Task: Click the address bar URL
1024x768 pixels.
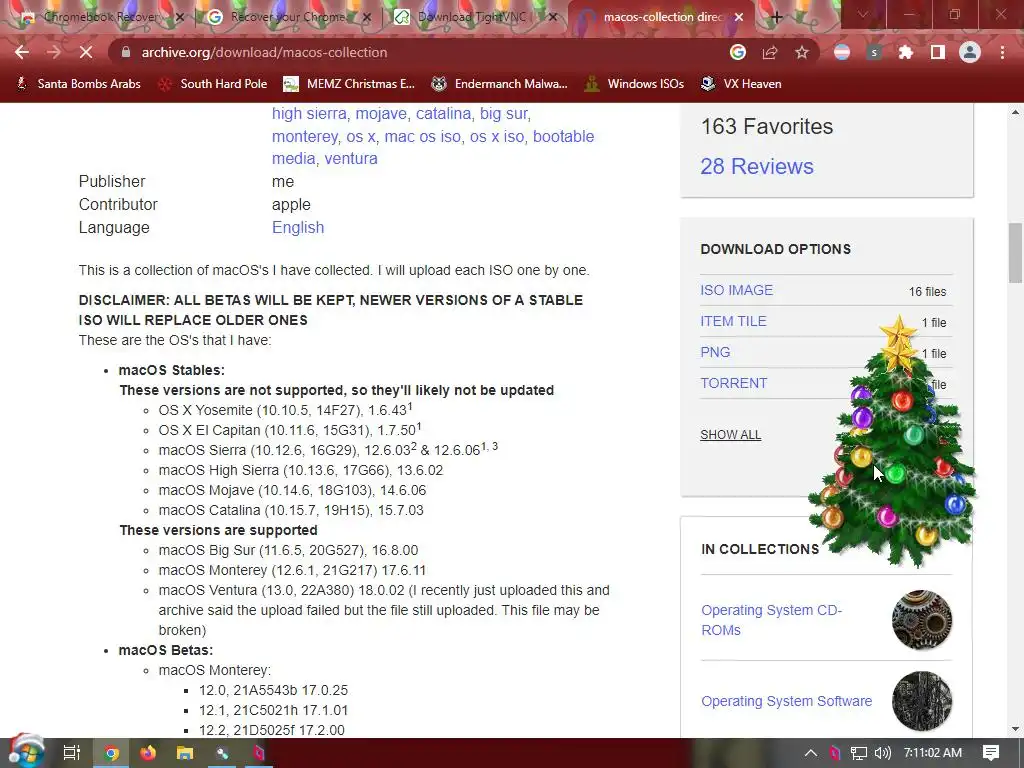Action: click(x=264, y=52)
